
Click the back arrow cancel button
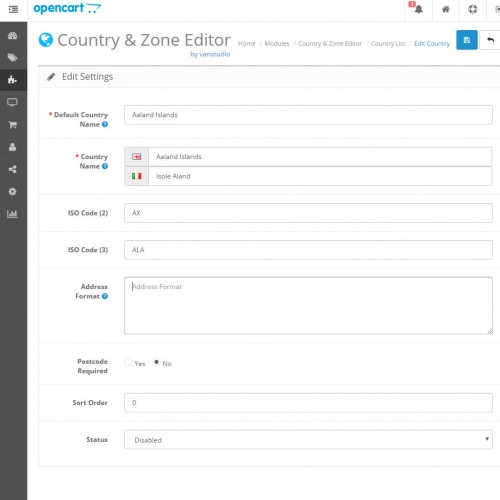[x=490, y=40]
